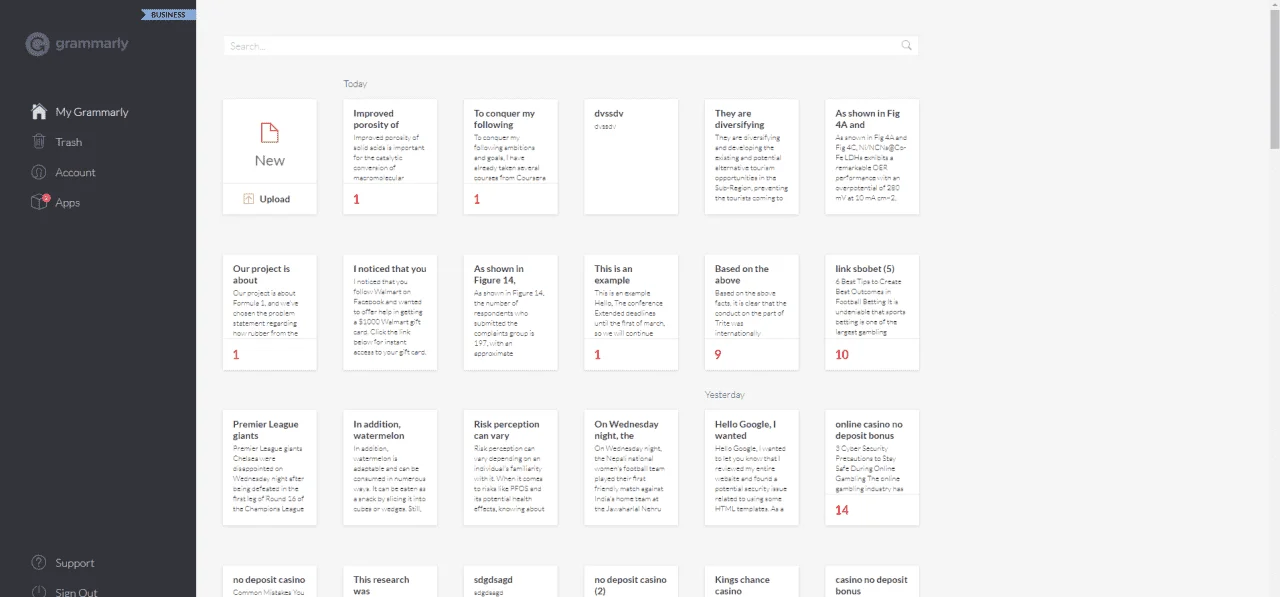This screenshot has width=1280, height=597.
Task: Open the Support page
Action: pos(75,563)
